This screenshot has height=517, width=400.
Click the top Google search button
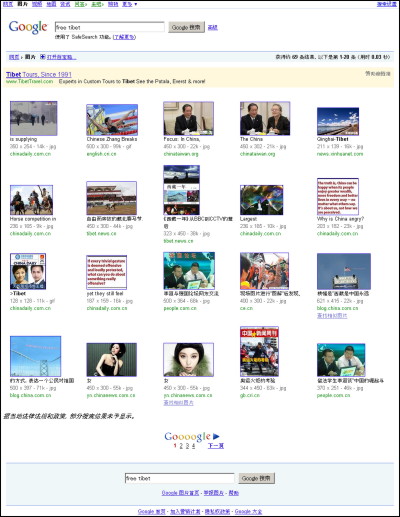(186, 27)
